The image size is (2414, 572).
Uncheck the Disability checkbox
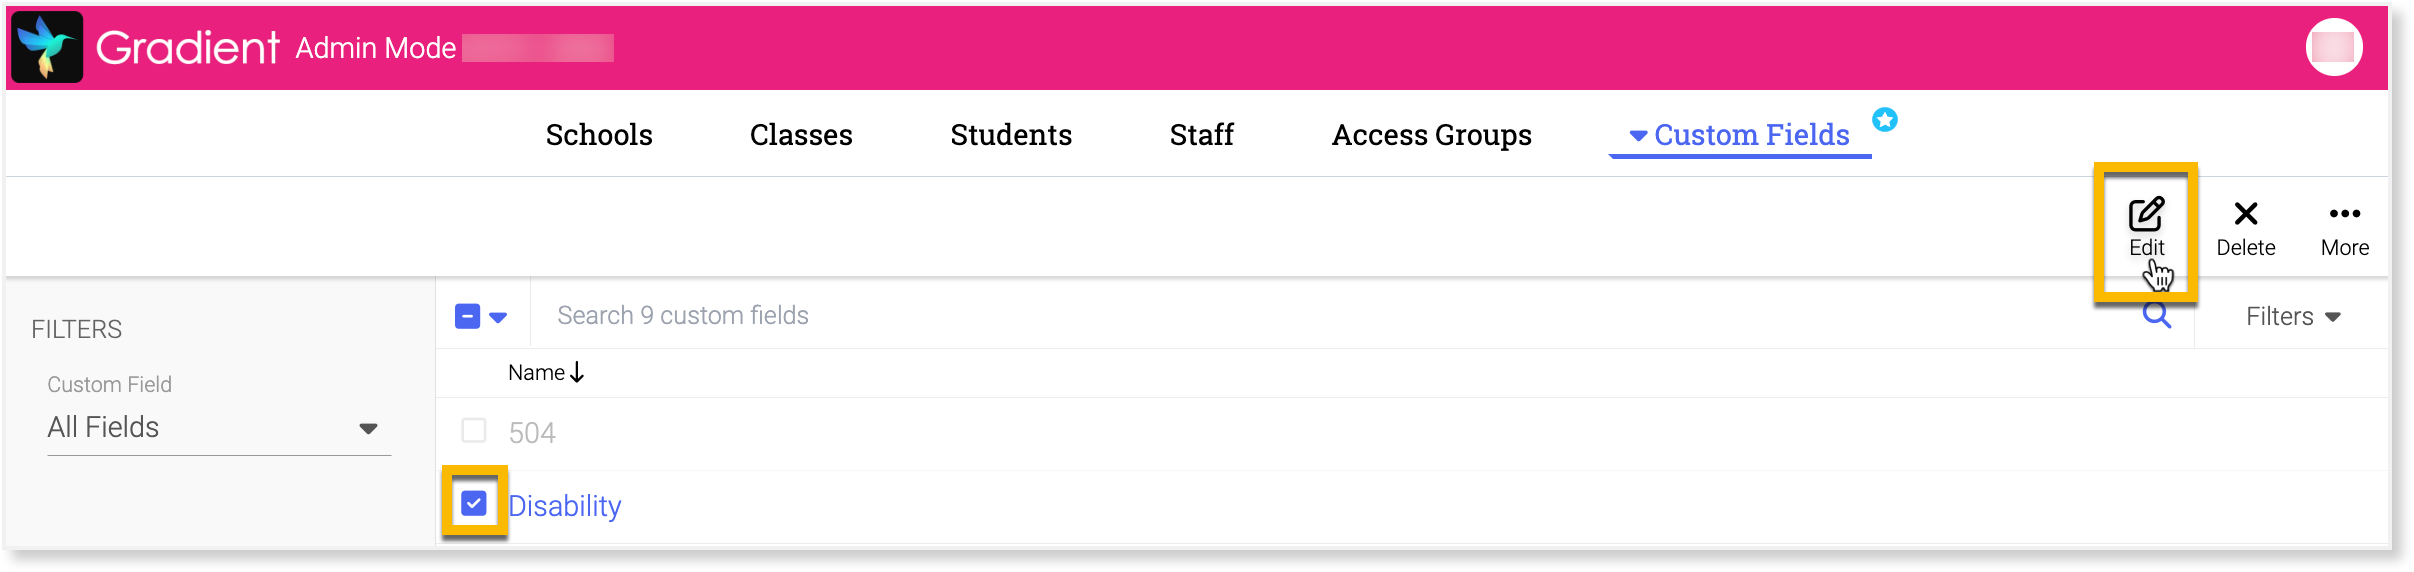coord(474,503)
